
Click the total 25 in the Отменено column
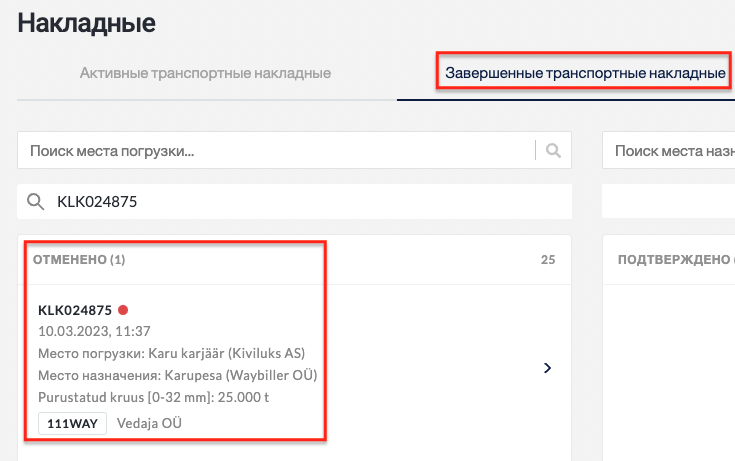click(x=548, y=260)
